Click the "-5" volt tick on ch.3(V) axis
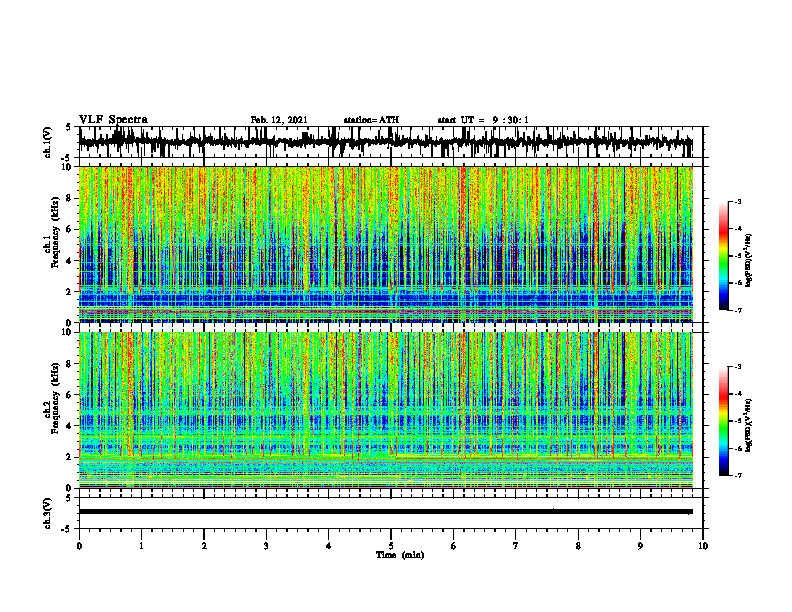792x612 pixels. [68, 529]
